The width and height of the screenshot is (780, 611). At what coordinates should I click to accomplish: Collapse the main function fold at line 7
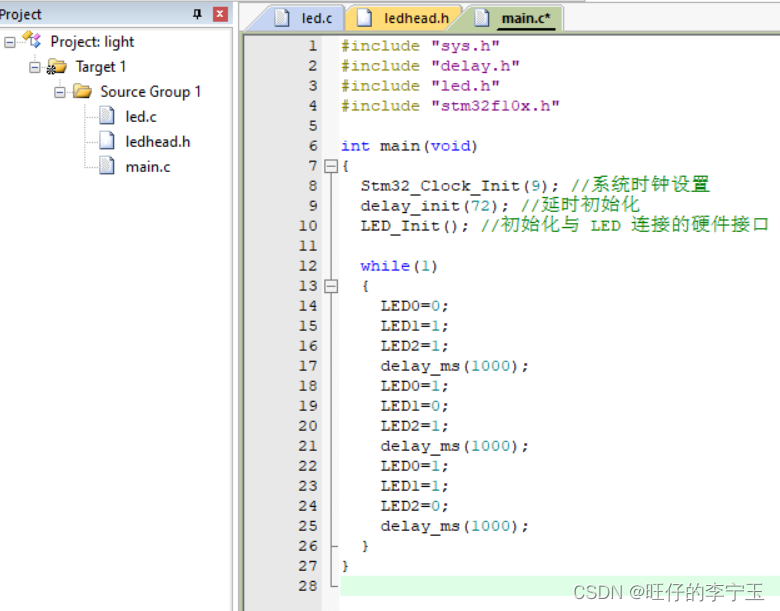coord(331,166)
